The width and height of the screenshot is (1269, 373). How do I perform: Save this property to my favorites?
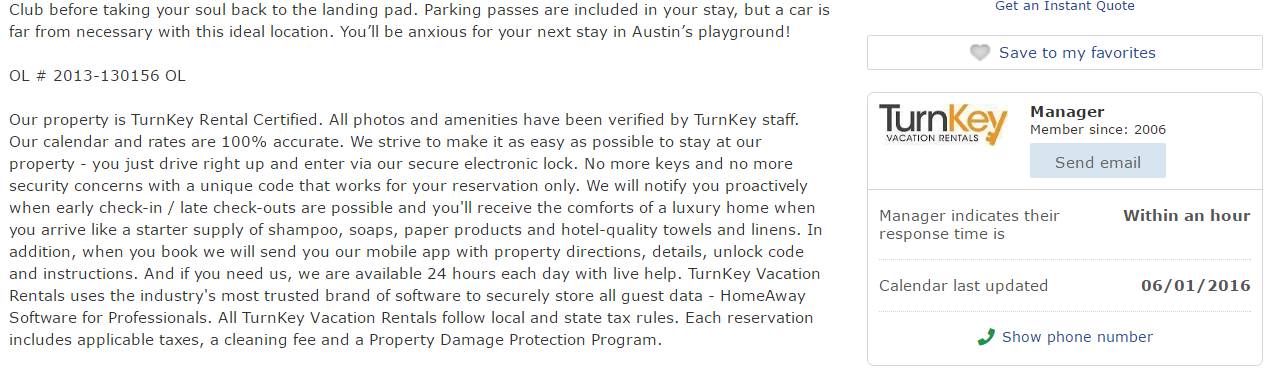[x=1065, y=53]
